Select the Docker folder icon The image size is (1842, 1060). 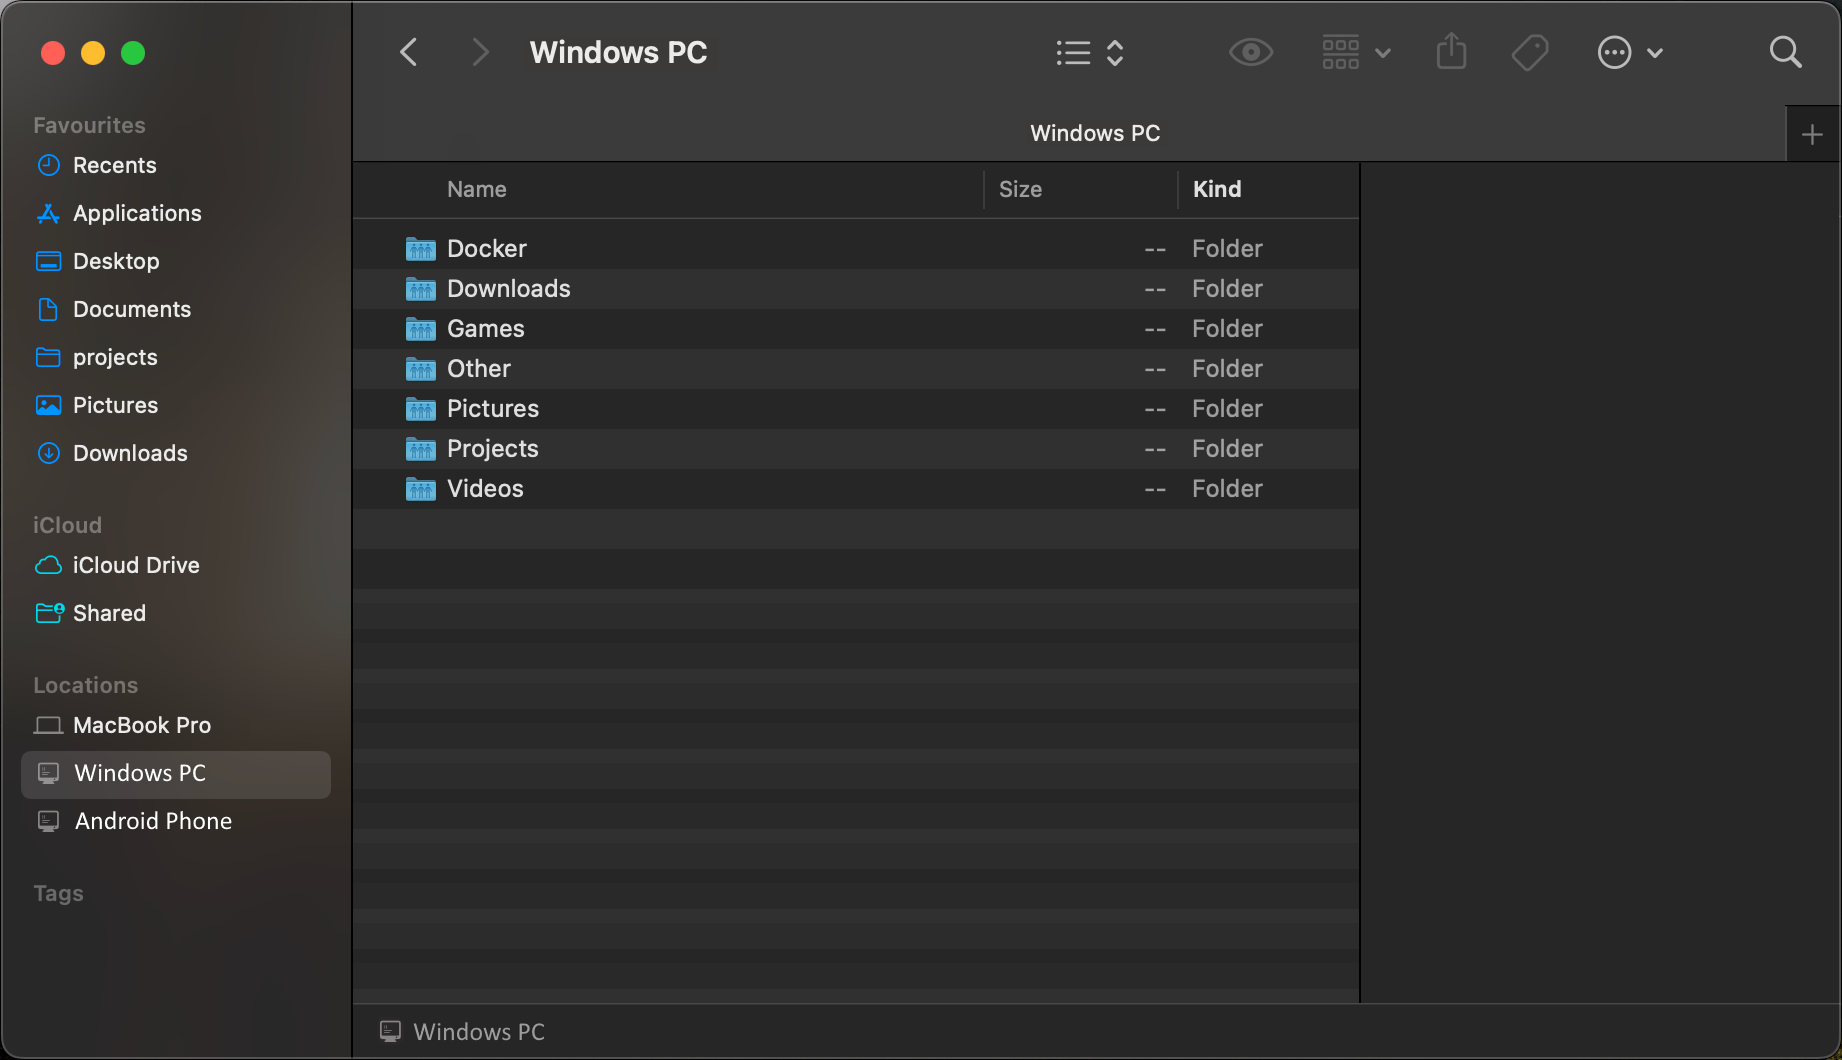pyautogui.click(x=420, y=249)
